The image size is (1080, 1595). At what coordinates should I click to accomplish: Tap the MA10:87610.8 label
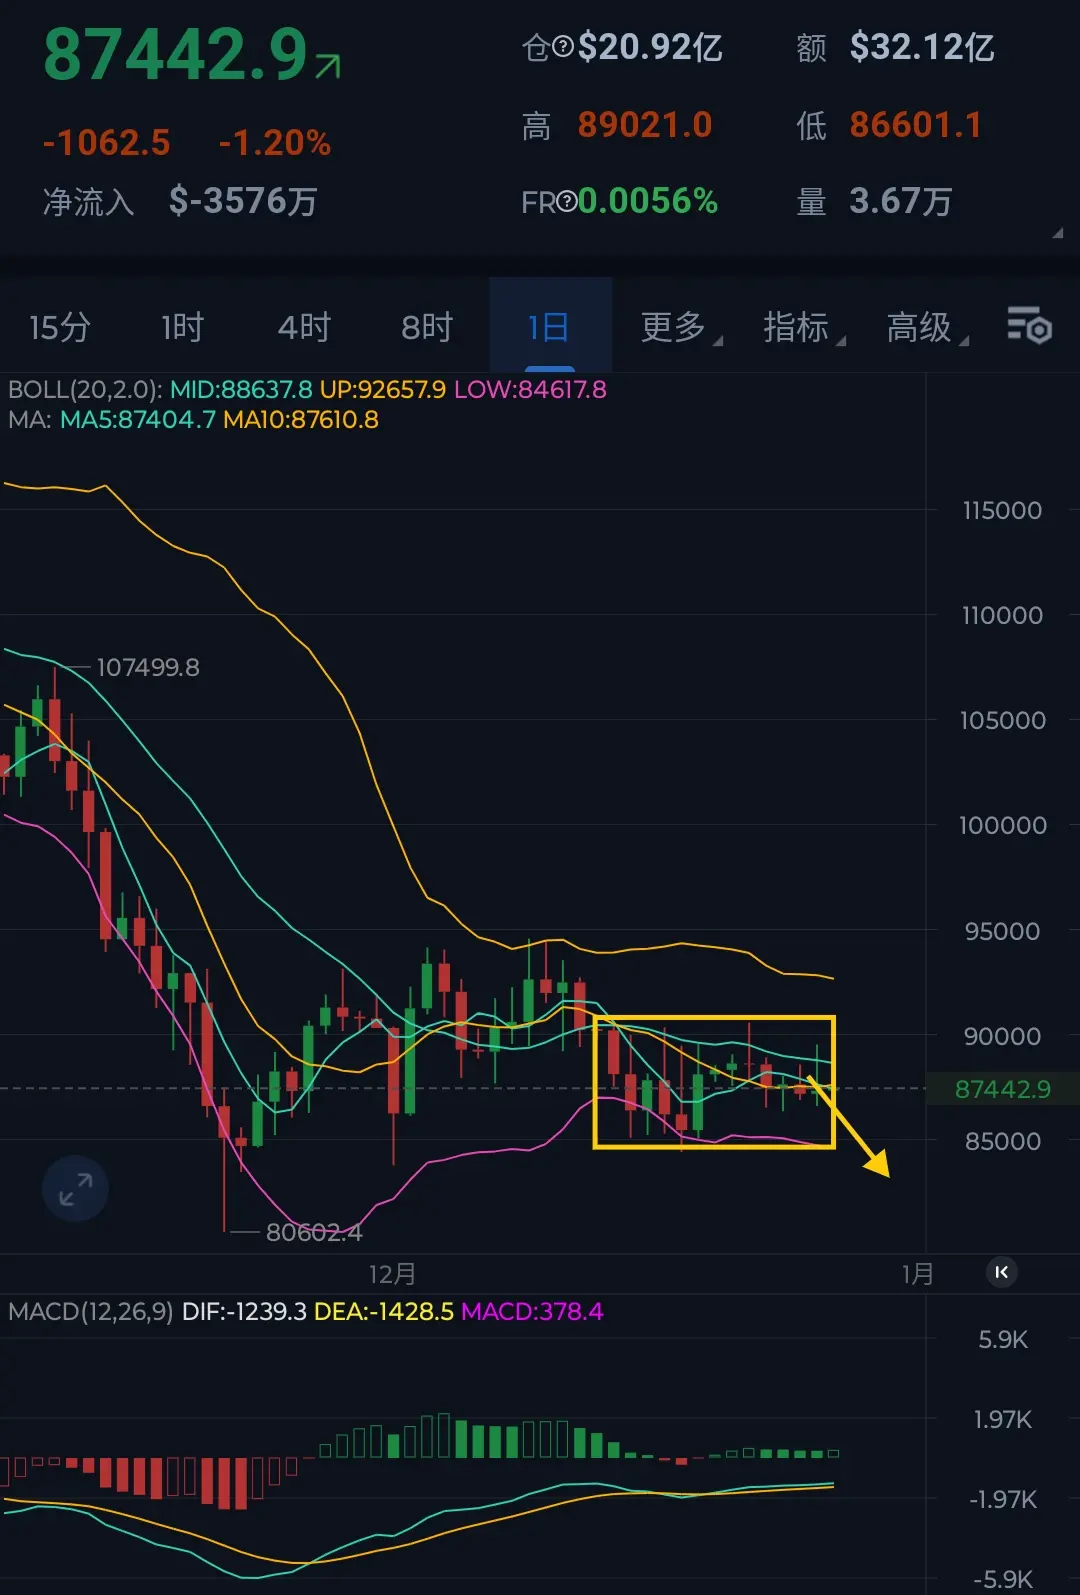(x=301, y=419)
